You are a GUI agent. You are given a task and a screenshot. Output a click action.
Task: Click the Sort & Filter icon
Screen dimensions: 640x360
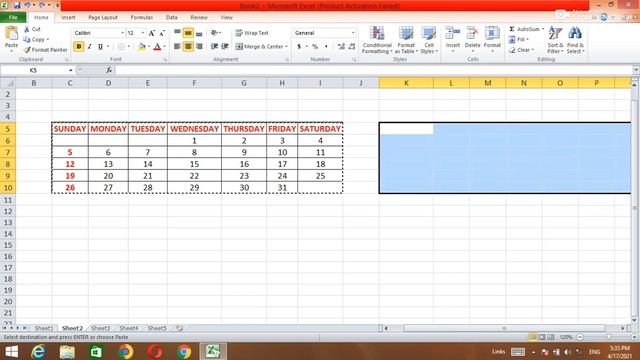coord(555,33)
